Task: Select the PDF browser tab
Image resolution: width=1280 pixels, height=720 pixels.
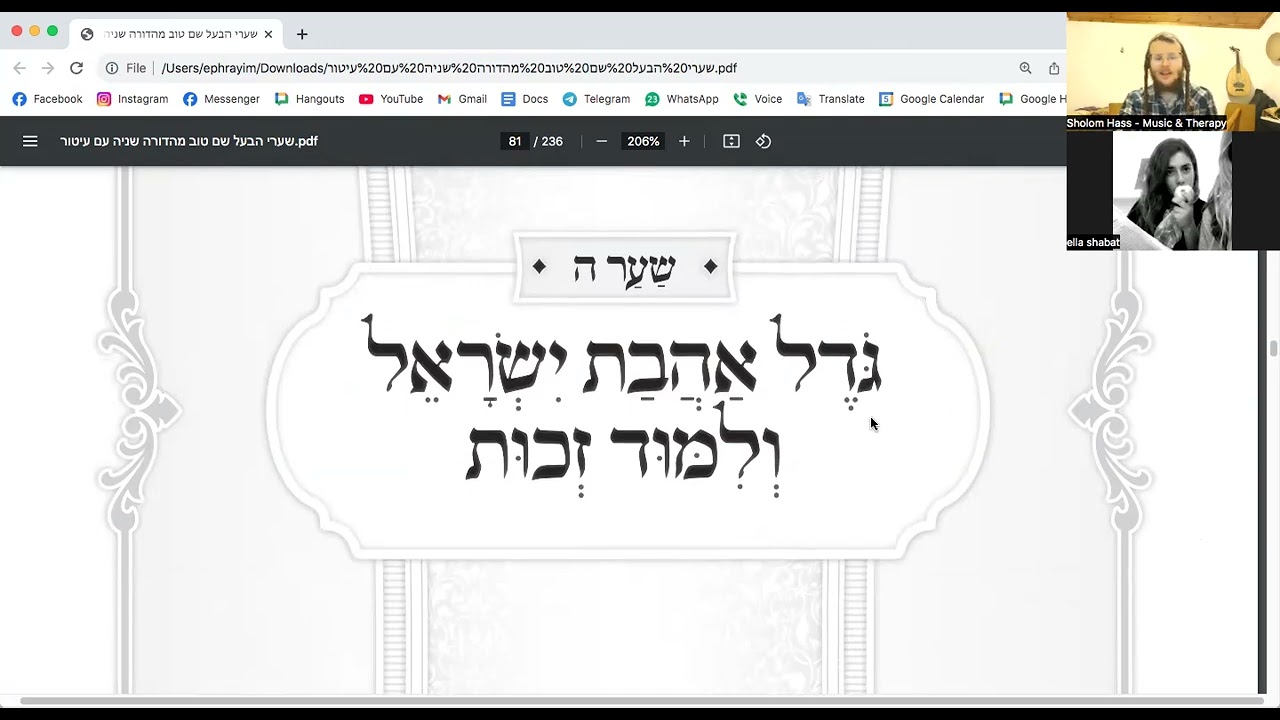Action: (177, 34)
